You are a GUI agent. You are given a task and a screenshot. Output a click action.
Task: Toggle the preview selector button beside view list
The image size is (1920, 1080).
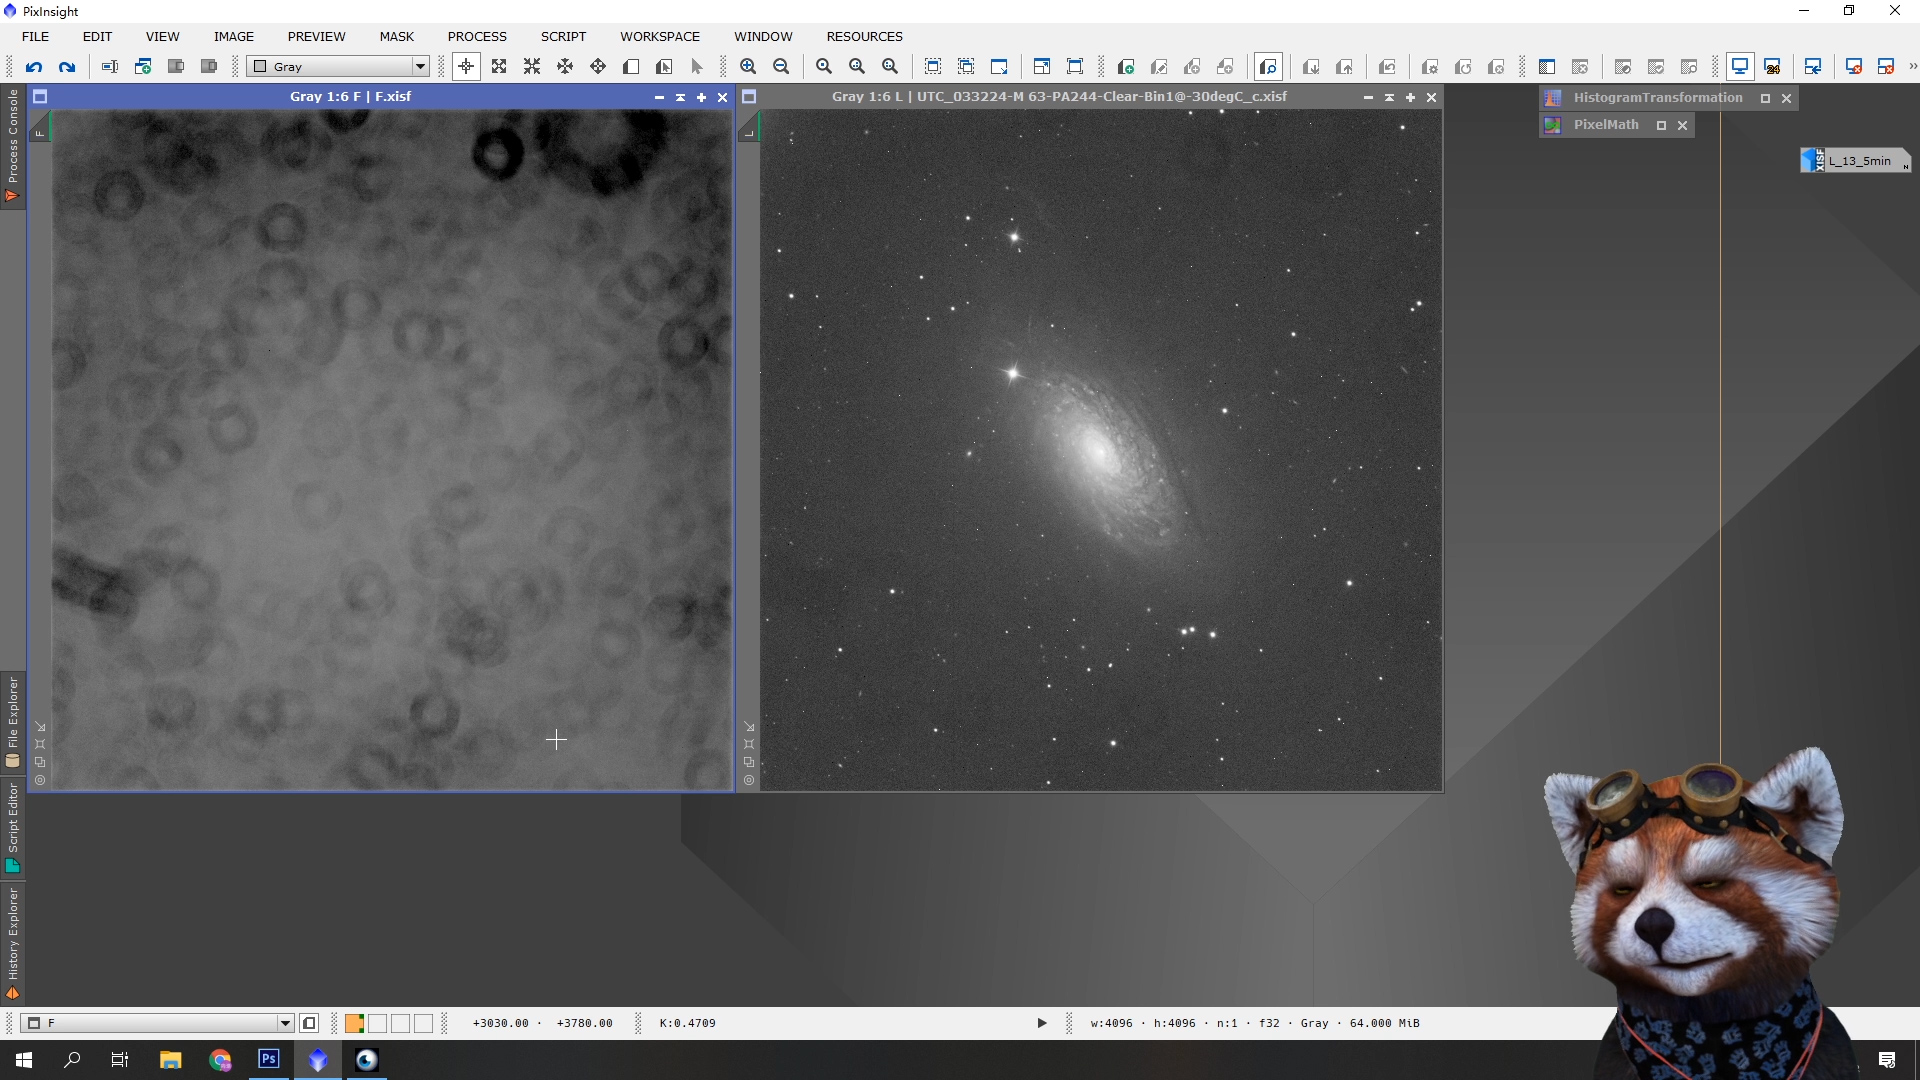point(309,1023)
